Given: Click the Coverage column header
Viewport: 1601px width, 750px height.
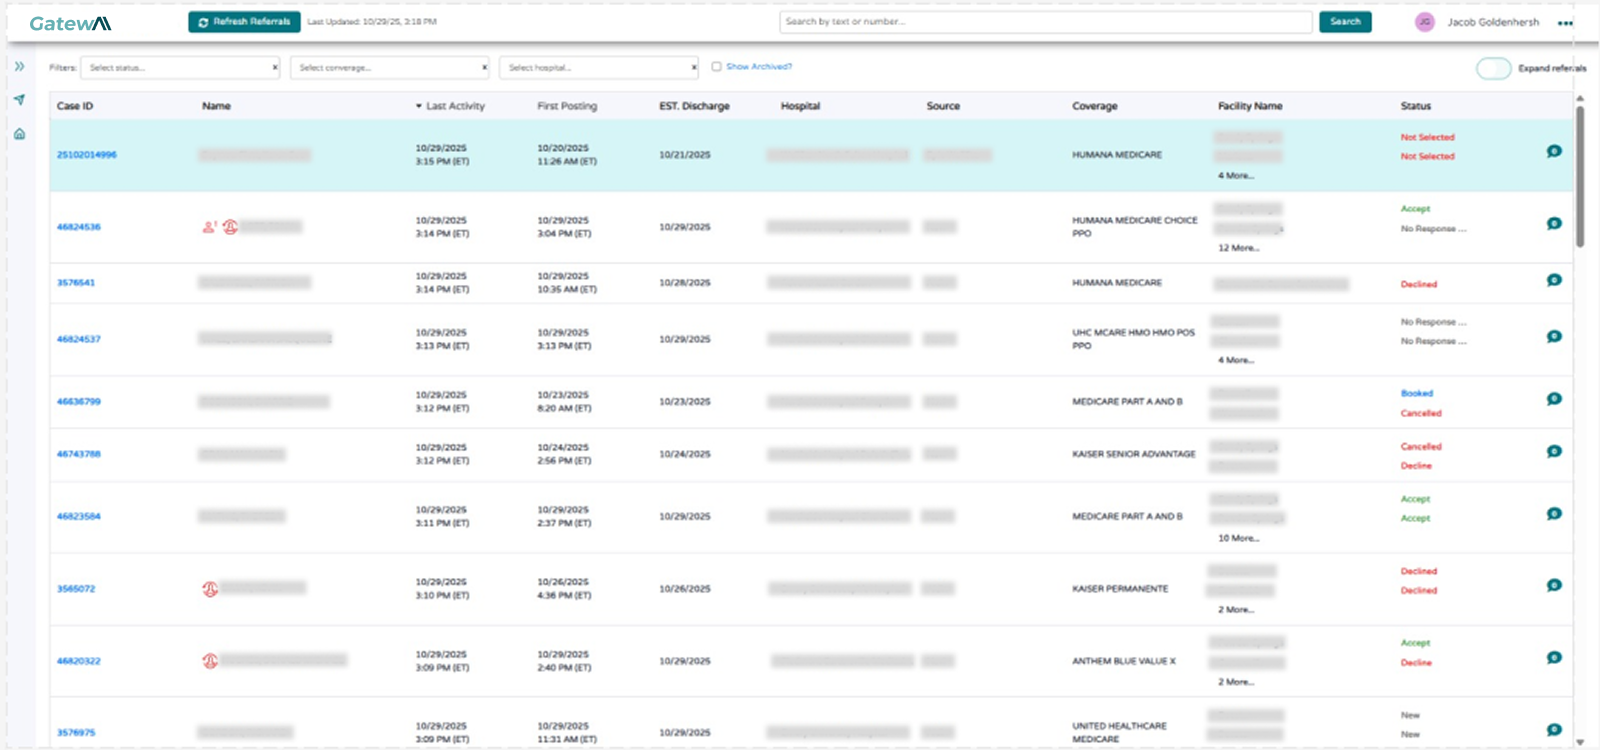Looking at the screenshot, I should 1095,106.
